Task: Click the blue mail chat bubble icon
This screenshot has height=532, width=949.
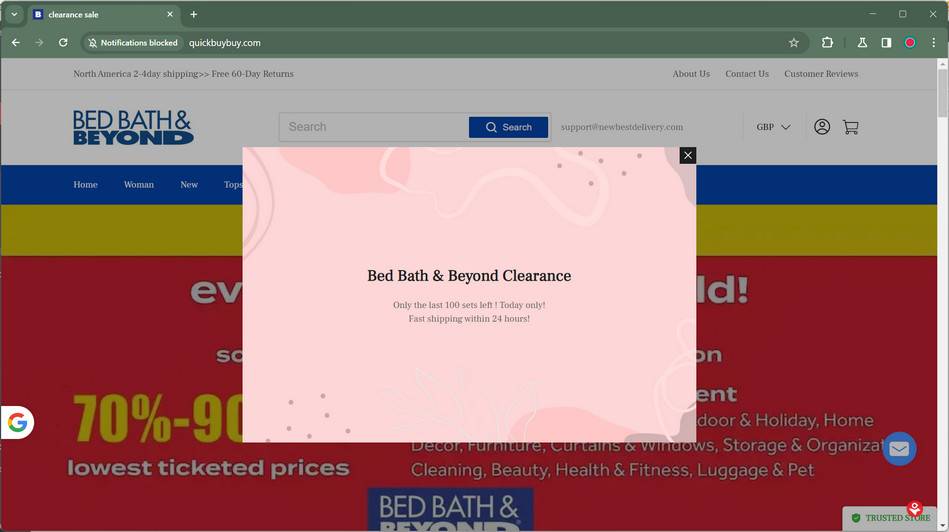Action: [899, 448]
